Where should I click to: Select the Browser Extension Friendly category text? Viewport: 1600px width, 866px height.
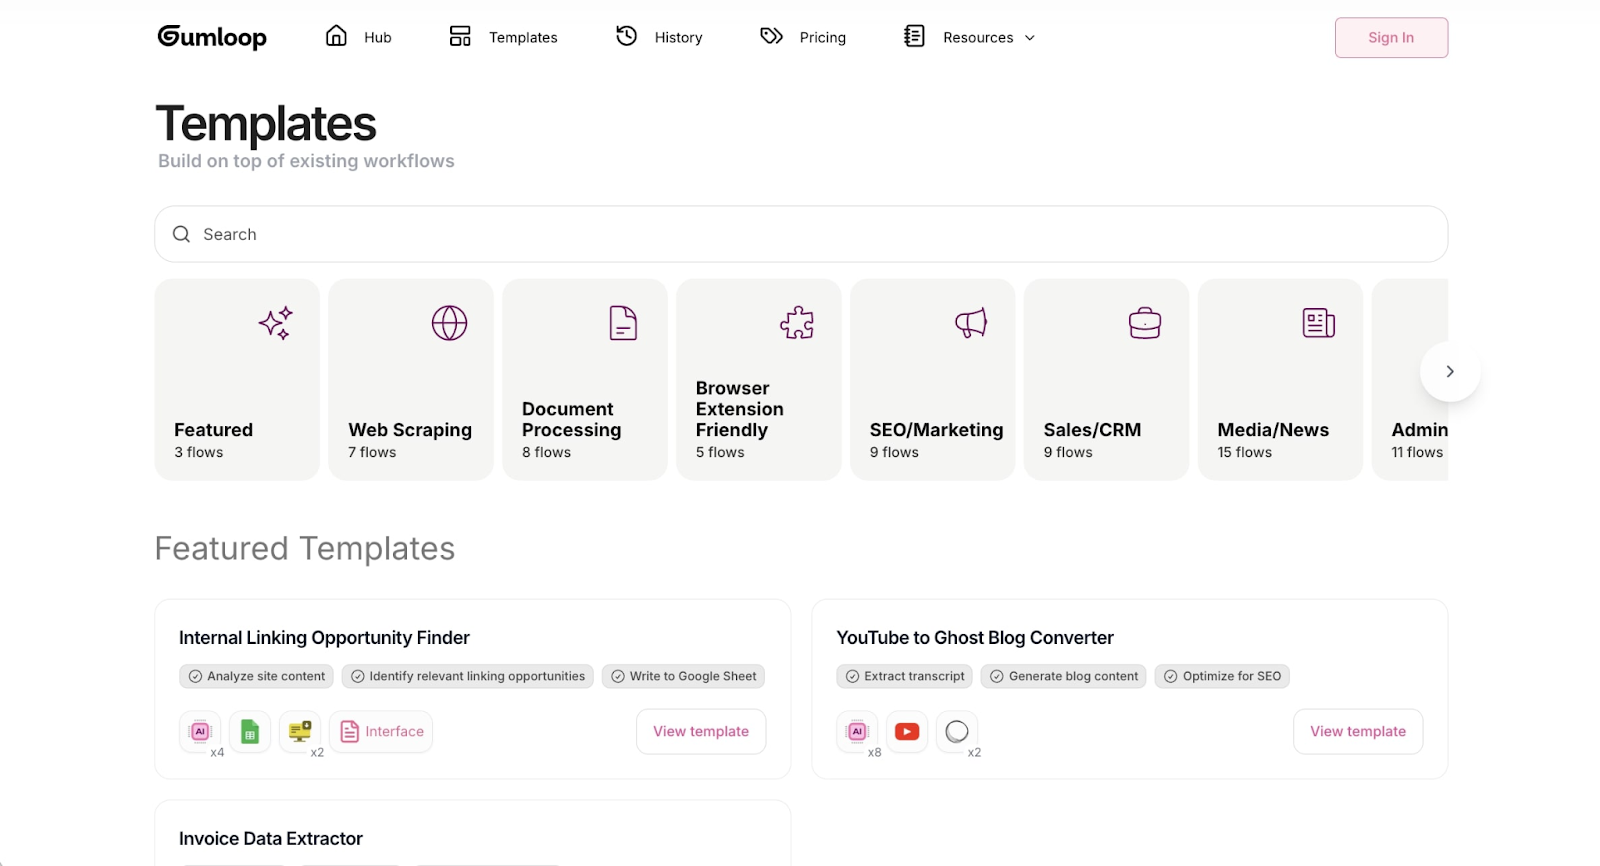[x=740, y=409]
